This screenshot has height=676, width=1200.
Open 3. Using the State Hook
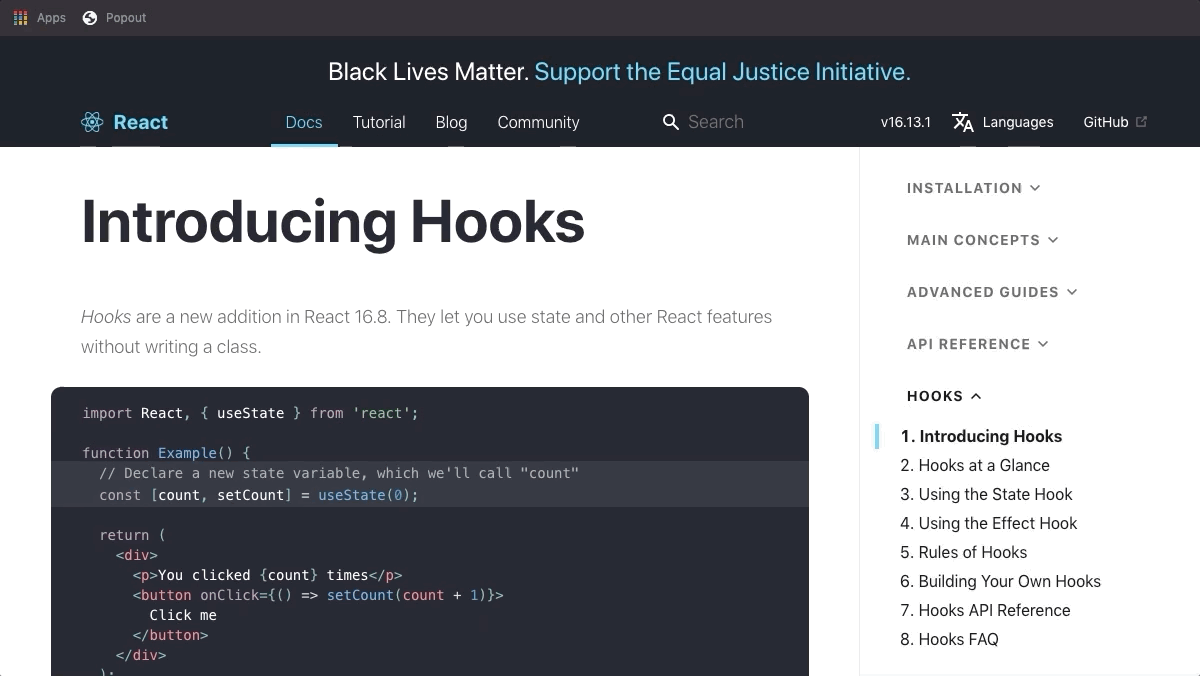[986, 494]
